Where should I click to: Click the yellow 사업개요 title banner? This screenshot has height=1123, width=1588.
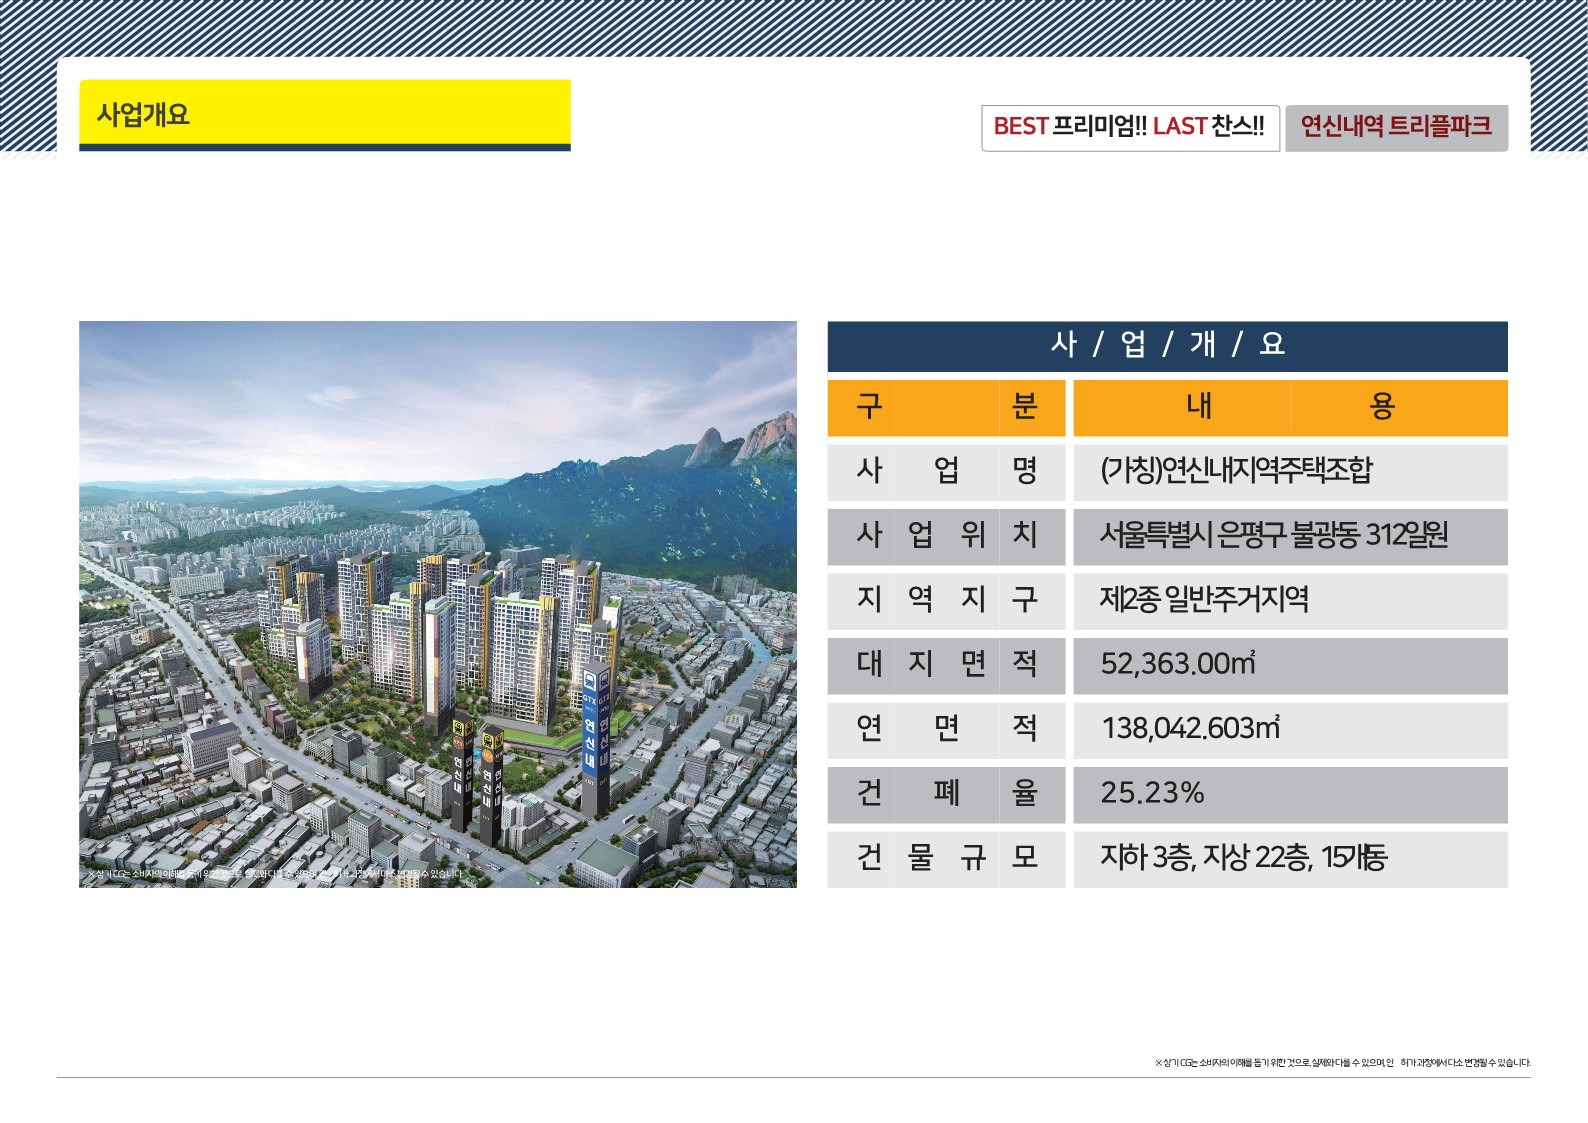pyautogui.click(x=324, y=113)
